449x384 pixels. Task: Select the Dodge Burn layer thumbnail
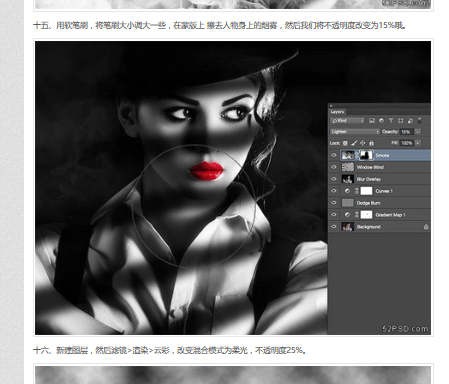pos(347,203)
